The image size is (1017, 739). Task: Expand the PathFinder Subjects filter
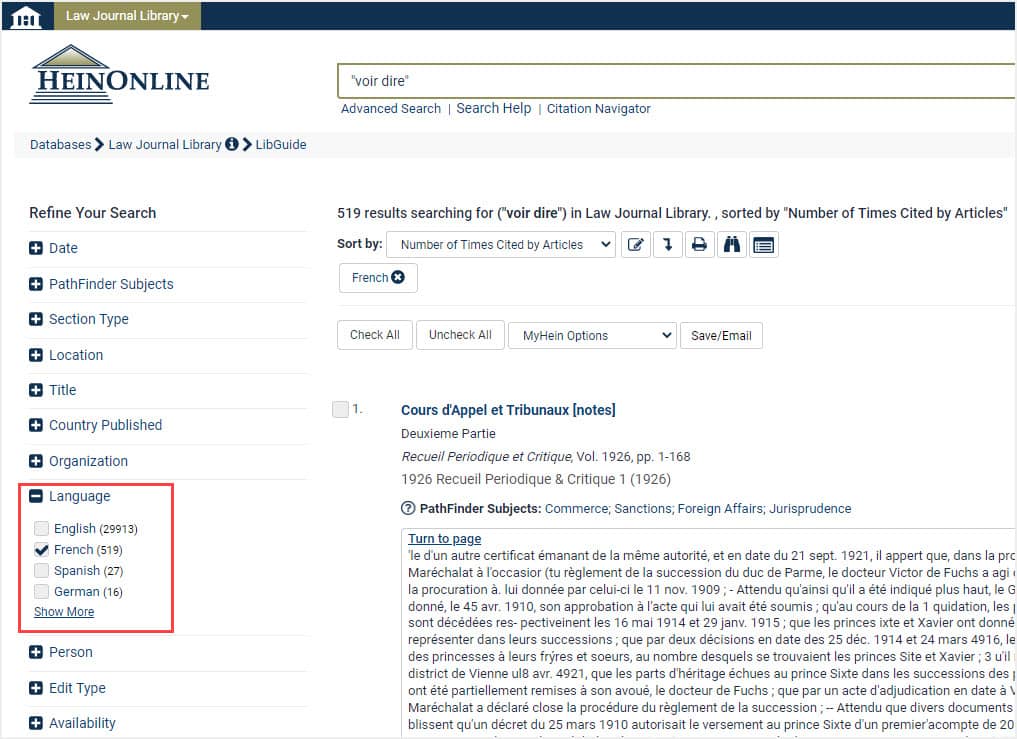(x=36, y=284)
